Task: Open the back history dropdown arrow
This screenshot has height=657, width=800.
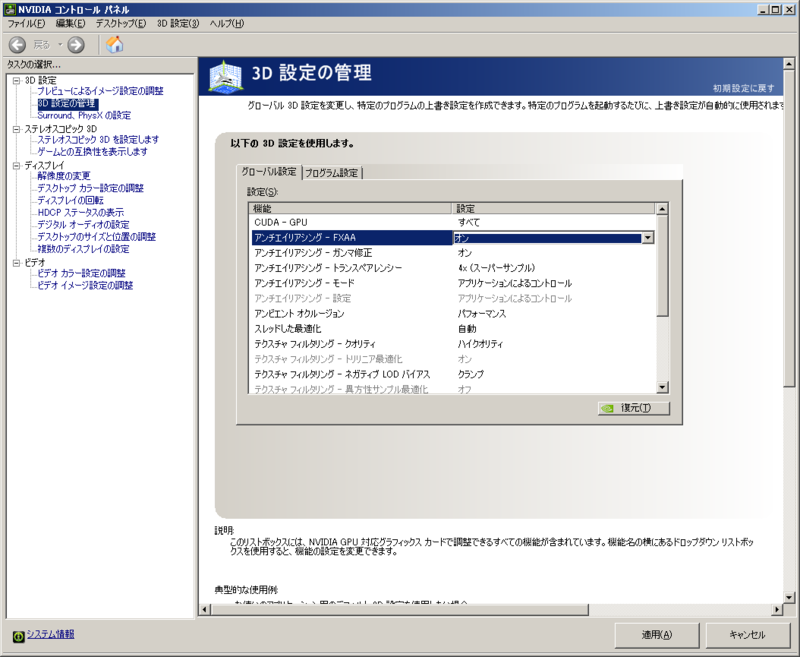Action: coord(60,45)
